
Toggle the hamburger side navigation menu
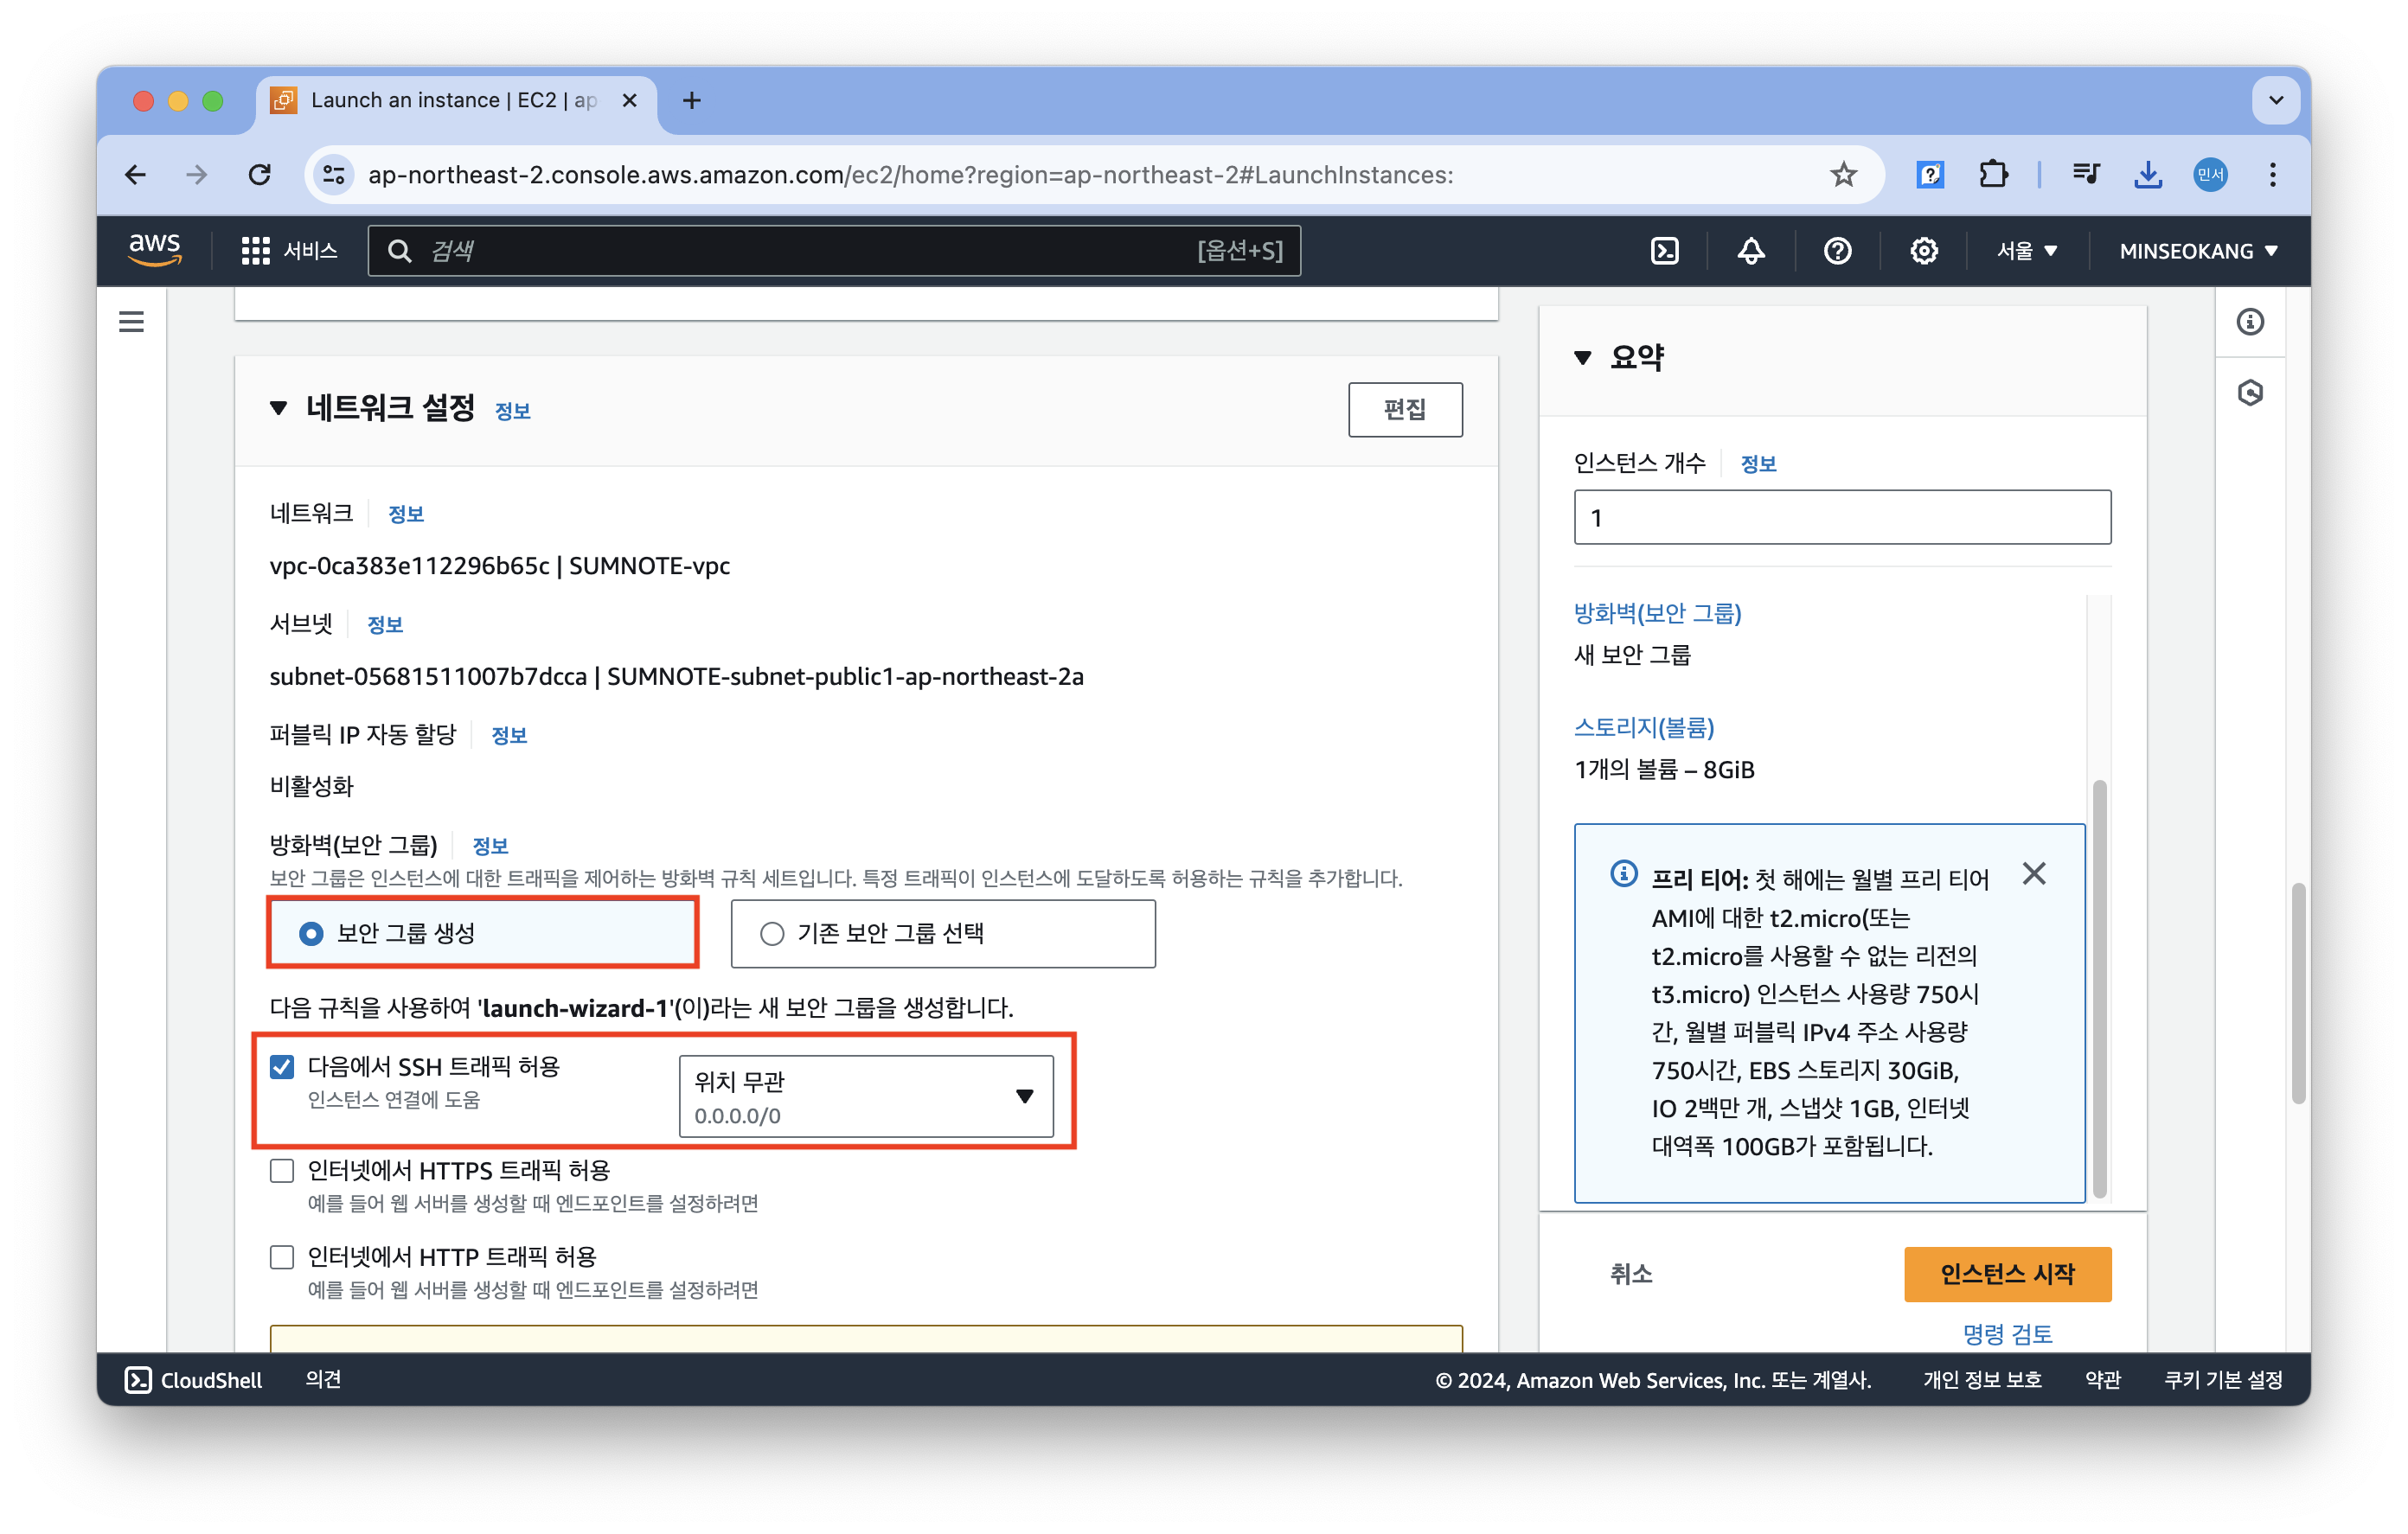(131, 322)
